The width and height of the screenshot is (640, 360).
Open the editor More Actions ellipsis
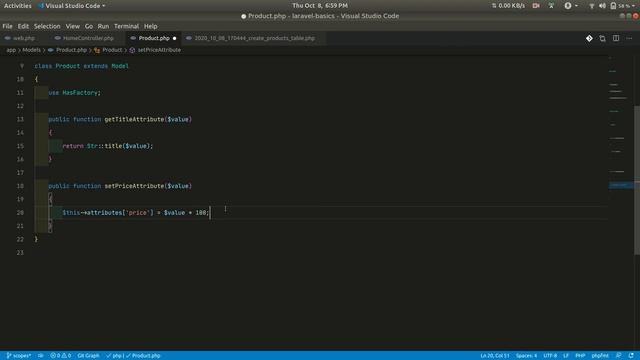click(x=629, y=38)
